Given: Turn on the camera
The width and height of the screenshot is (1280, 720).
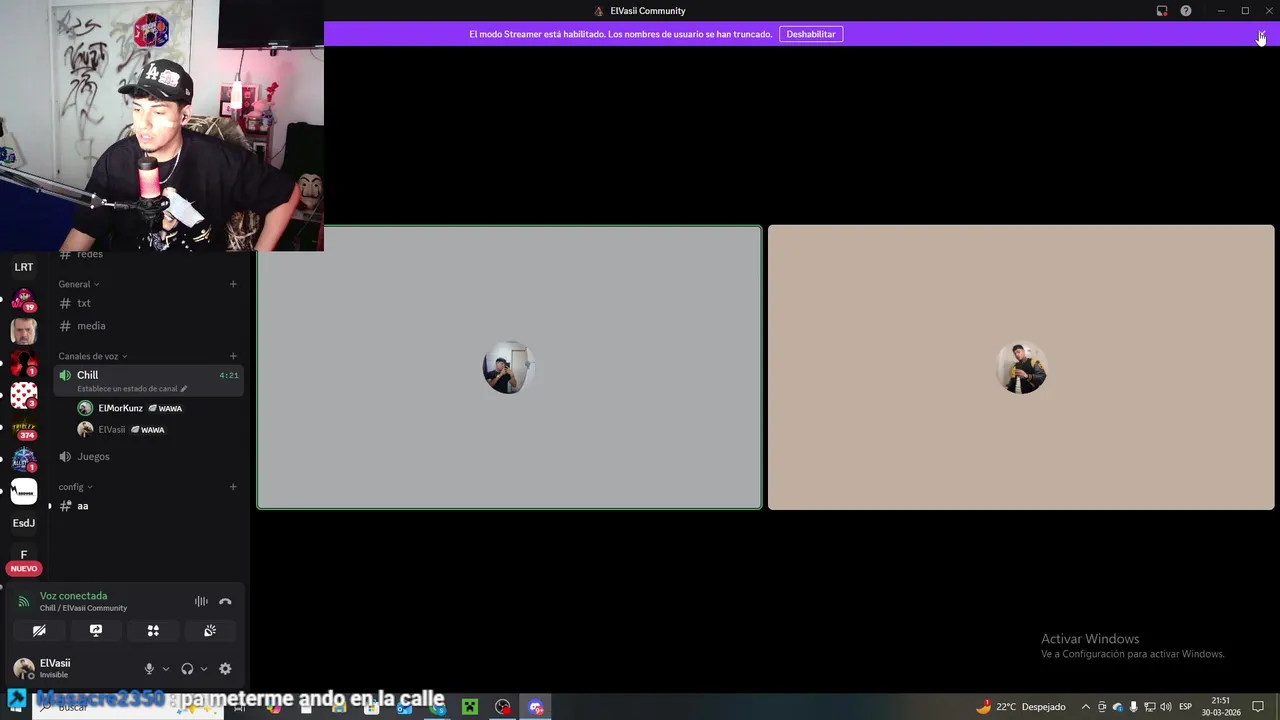Looking at the screenshot, I should 39,631.
